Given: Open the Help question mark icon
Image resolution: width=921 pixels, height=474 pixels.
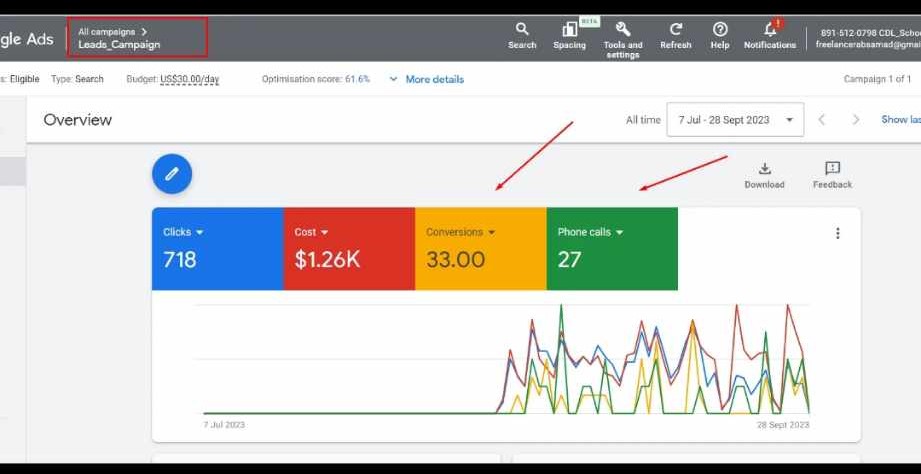Looking at the screenshot, I should 720,30.
